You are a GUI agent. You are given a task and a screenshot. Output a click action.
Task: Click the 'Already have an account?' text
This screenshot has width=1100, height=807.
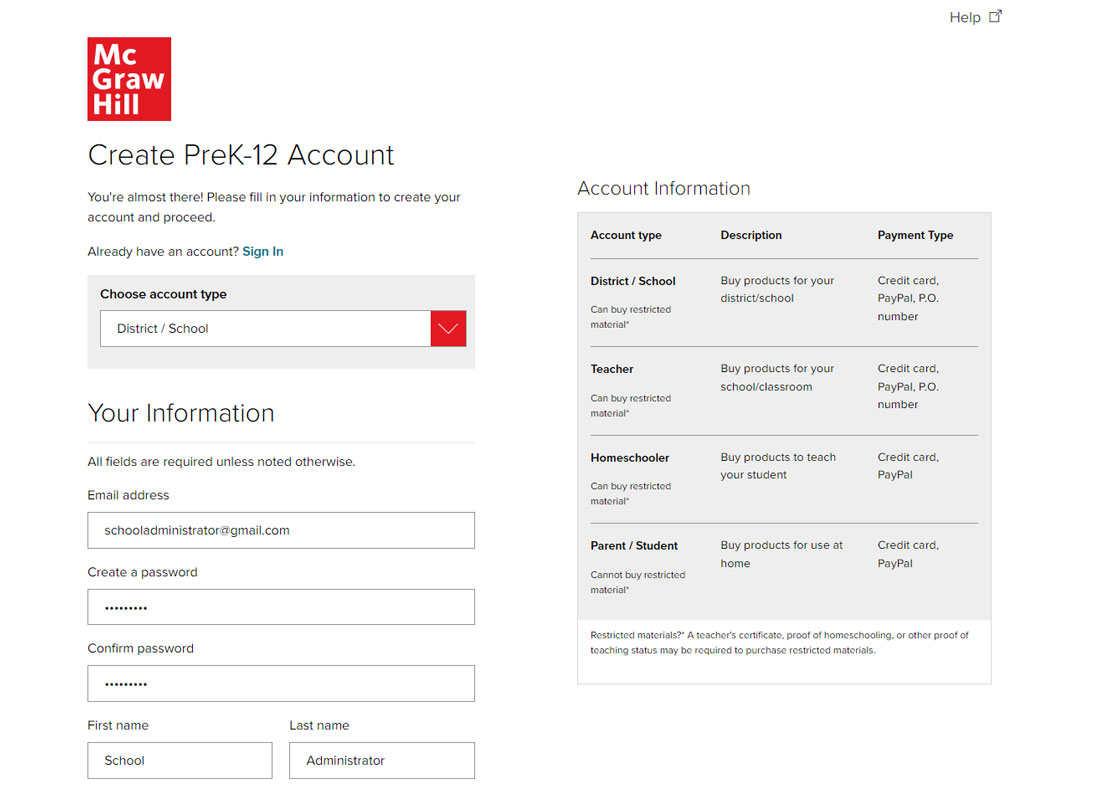click(x=163, y=251)
